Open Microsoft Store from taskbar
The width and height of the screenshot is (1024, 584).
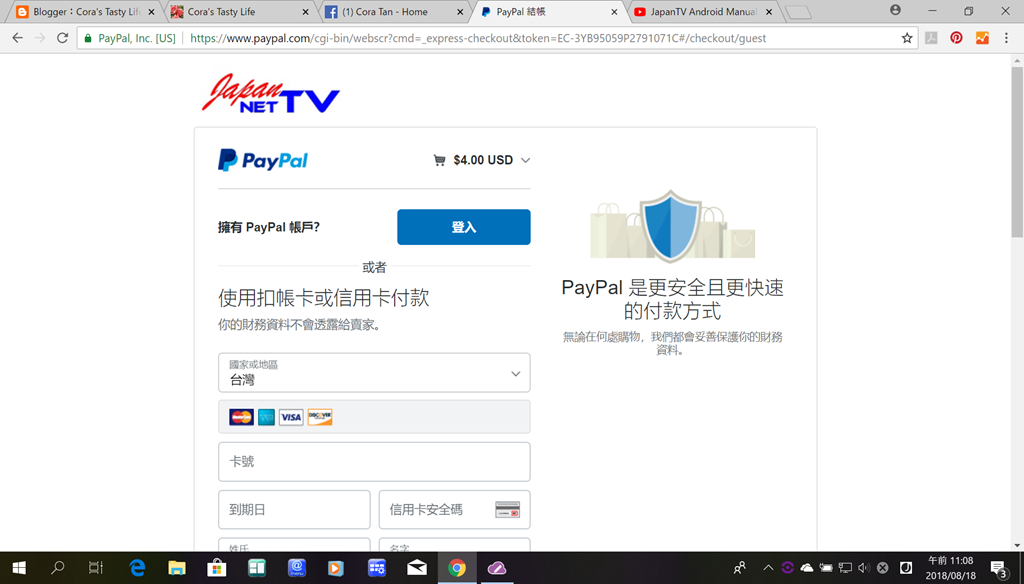pyautogui.click(x=216, y=568)
